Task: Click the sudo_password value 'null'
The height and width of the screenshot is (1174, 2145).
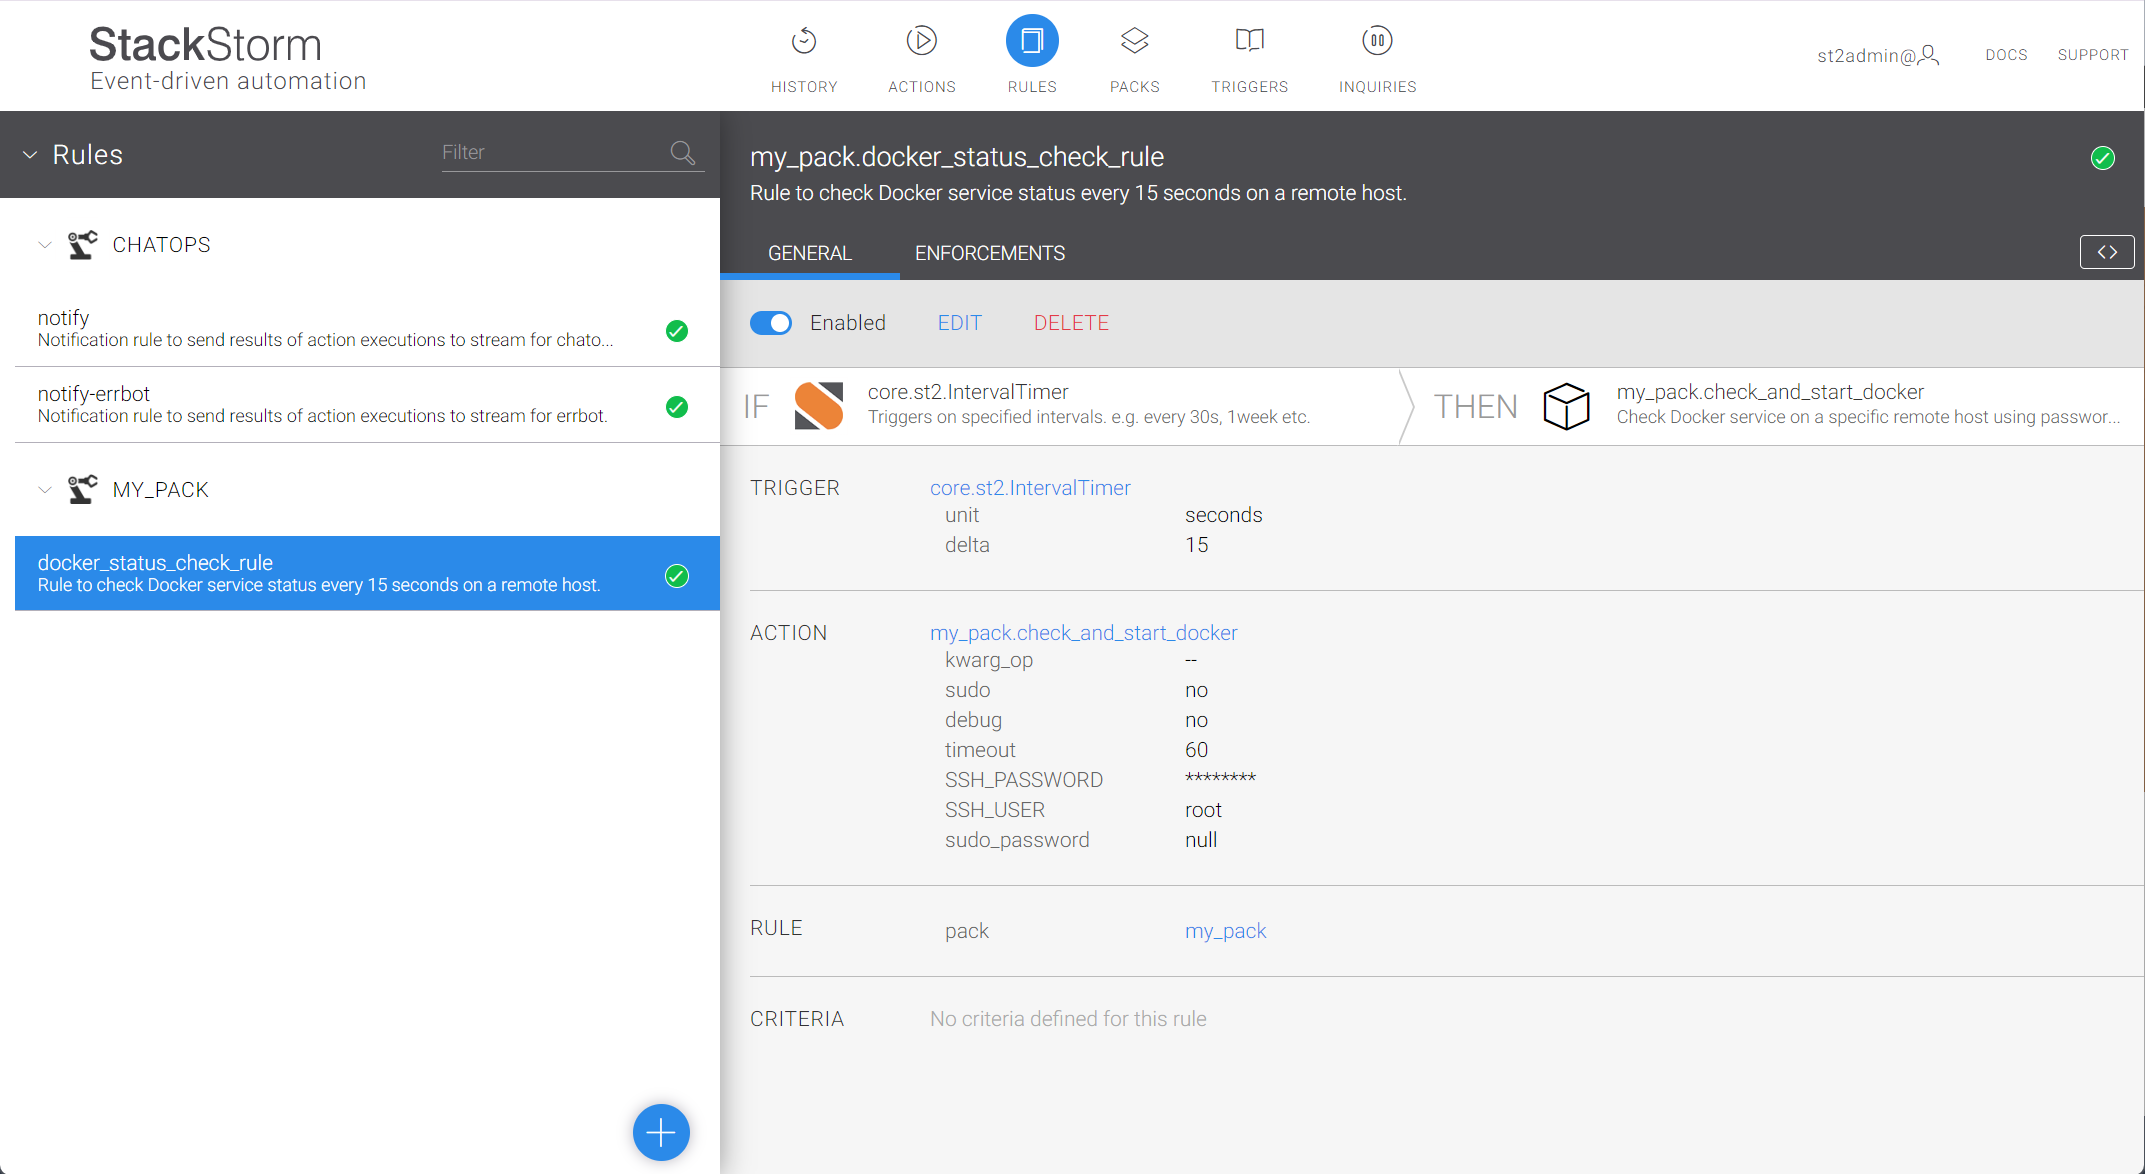Action: (x=1201, y=840)
